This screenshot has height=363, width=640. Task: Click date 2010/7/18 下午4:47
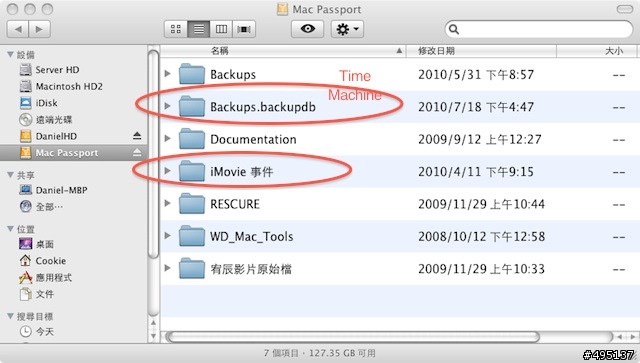(476, 107)
